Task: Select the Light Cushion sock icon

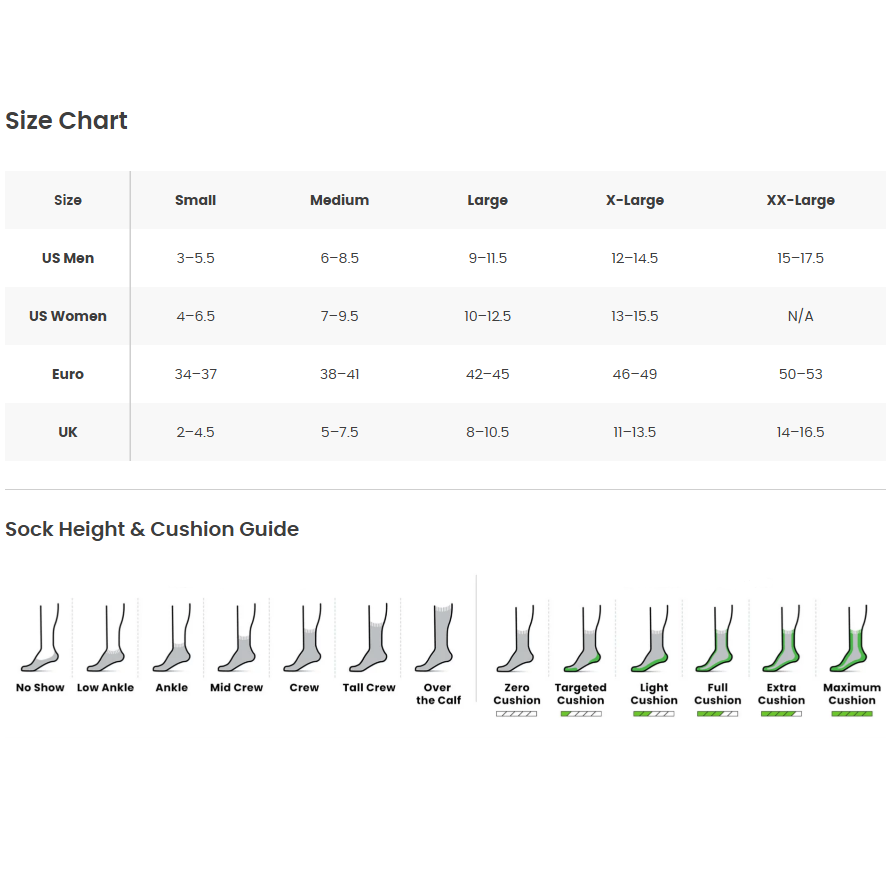Action: click(x=654, y=640)
